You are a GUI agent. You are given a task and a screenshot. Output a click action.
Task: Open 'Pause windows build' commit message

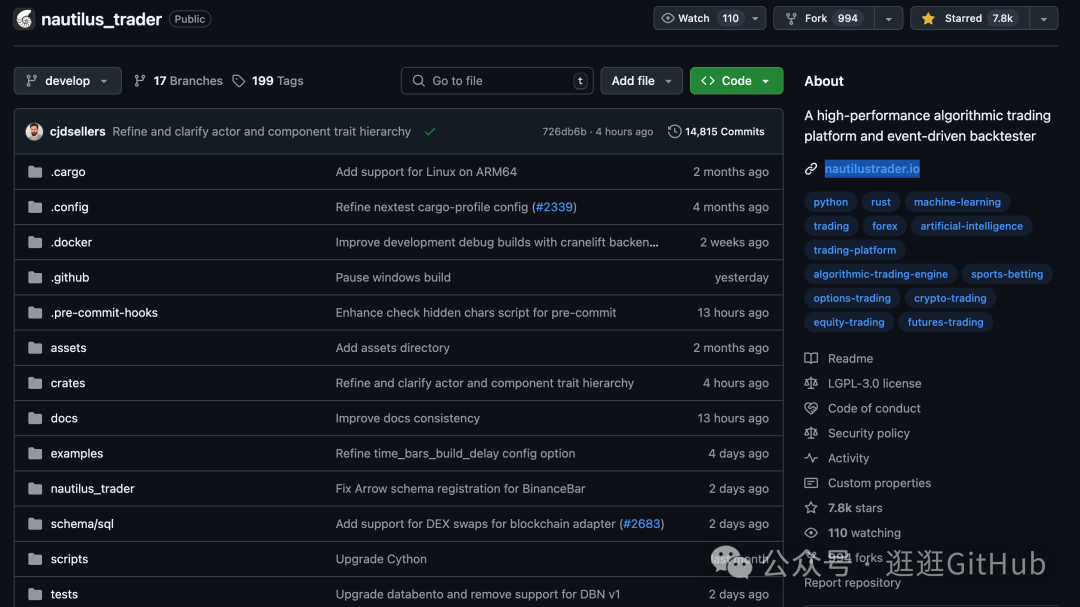(393, 277)
